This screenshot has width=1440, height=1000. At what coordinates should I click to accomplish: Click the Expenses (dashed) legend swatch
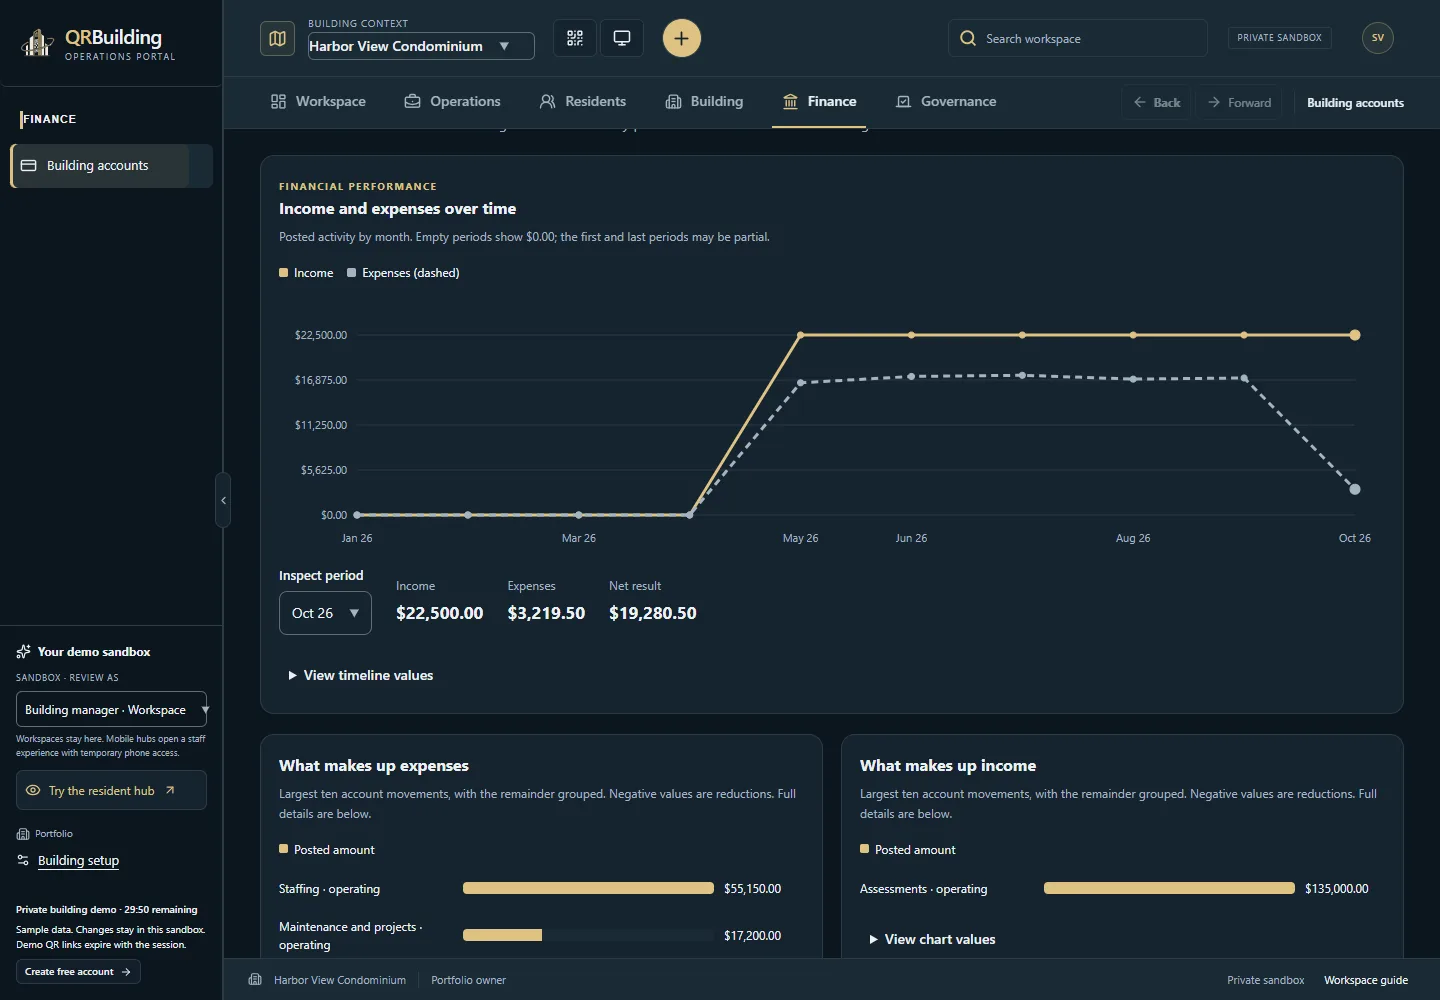click(x=352, y=273)
